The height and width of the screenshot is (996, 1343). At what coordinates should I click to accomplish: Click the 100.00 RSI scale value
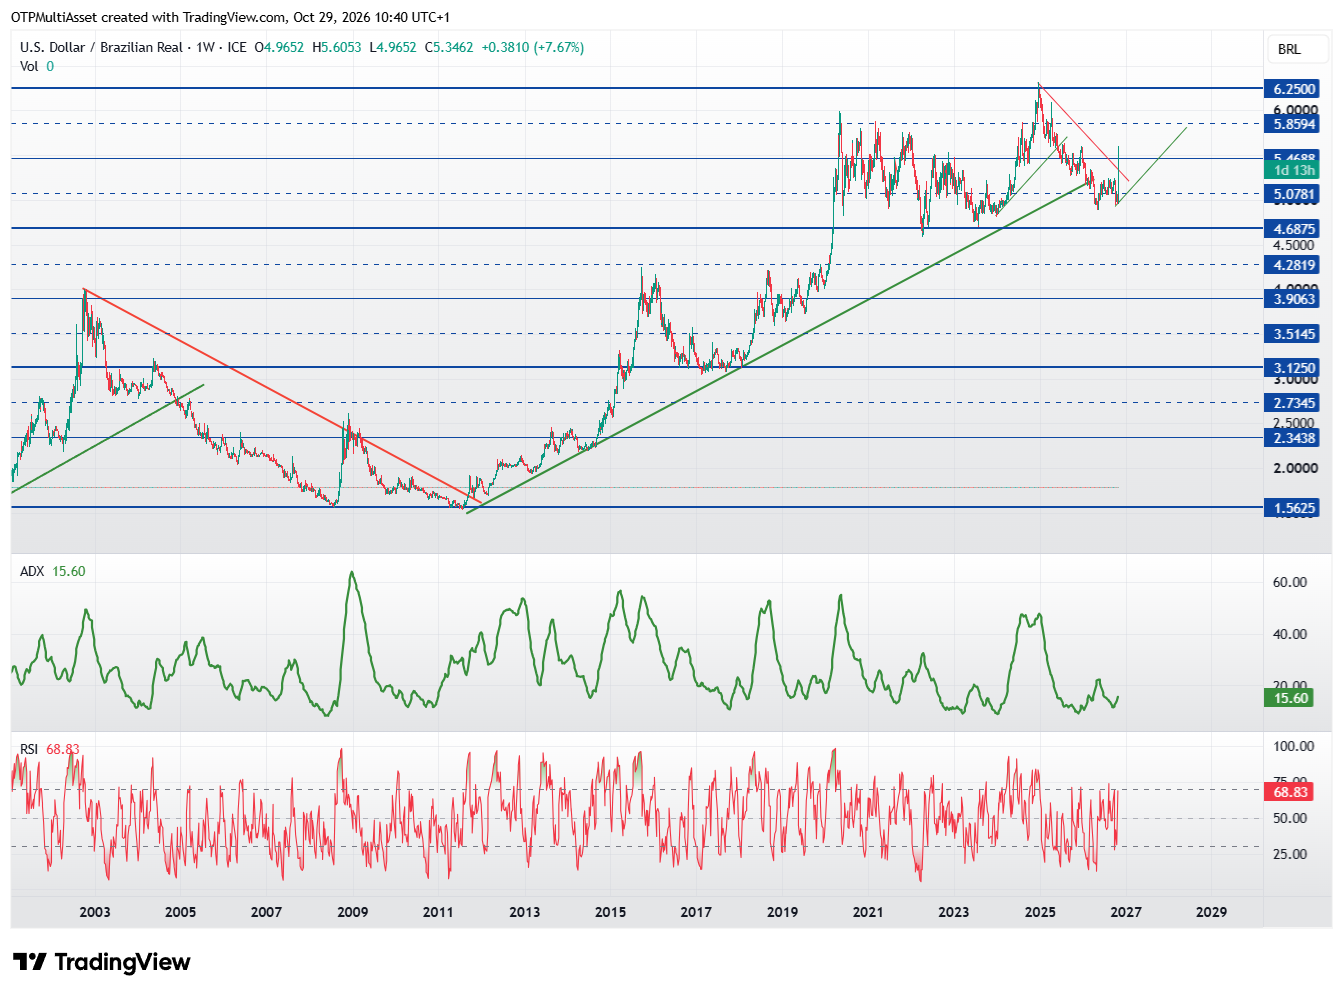[1293, 746]
